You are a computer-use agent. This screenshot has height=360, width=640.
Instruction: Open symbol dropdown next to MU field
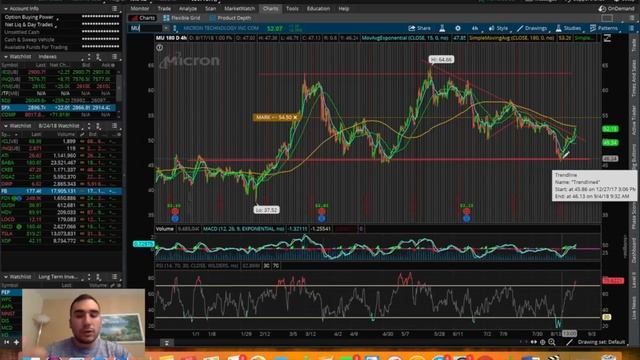(x=166, y=28)
